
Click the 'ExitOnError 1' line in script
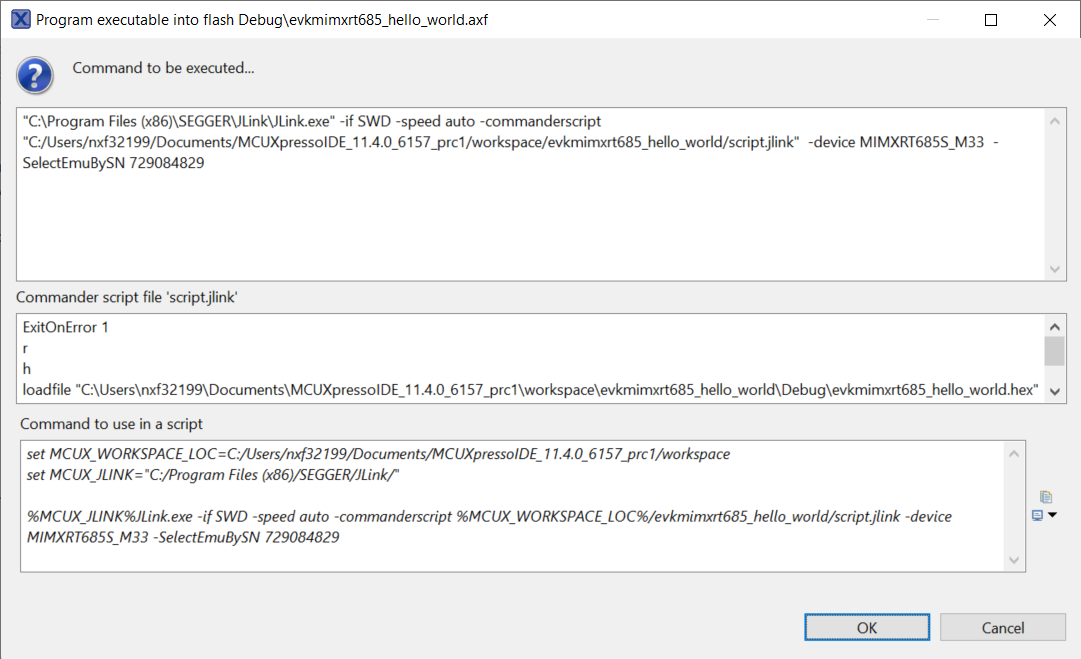[x=66, y=328]
